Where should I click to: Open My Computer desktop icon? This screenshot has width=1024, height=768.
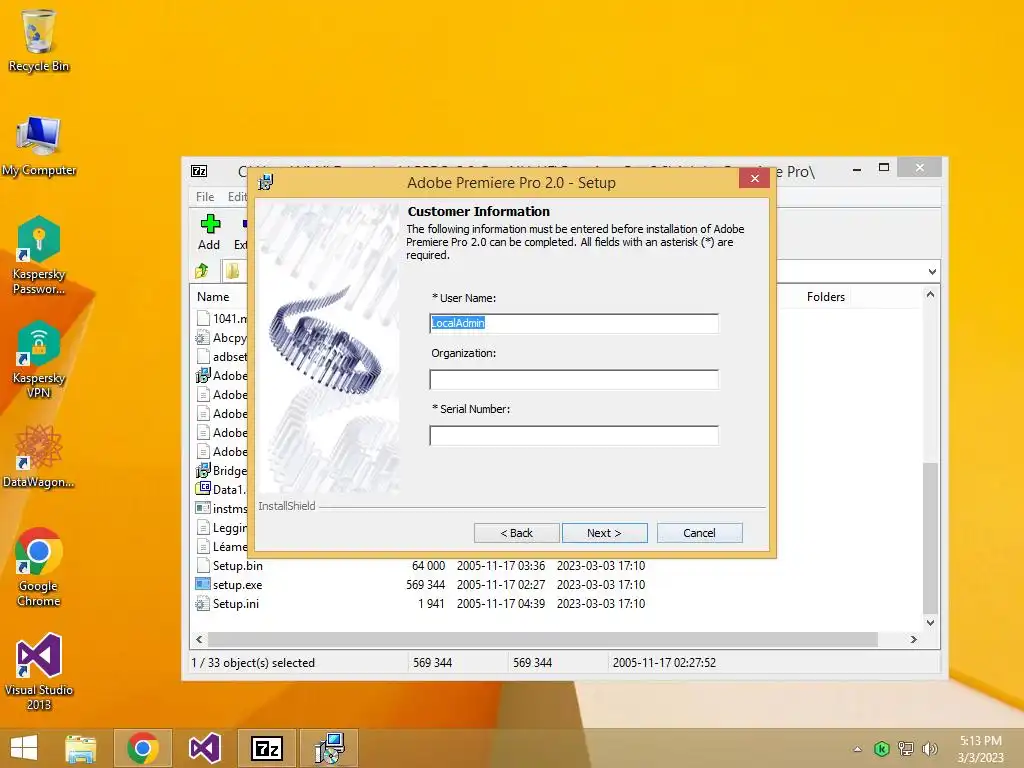coord(39,146)
